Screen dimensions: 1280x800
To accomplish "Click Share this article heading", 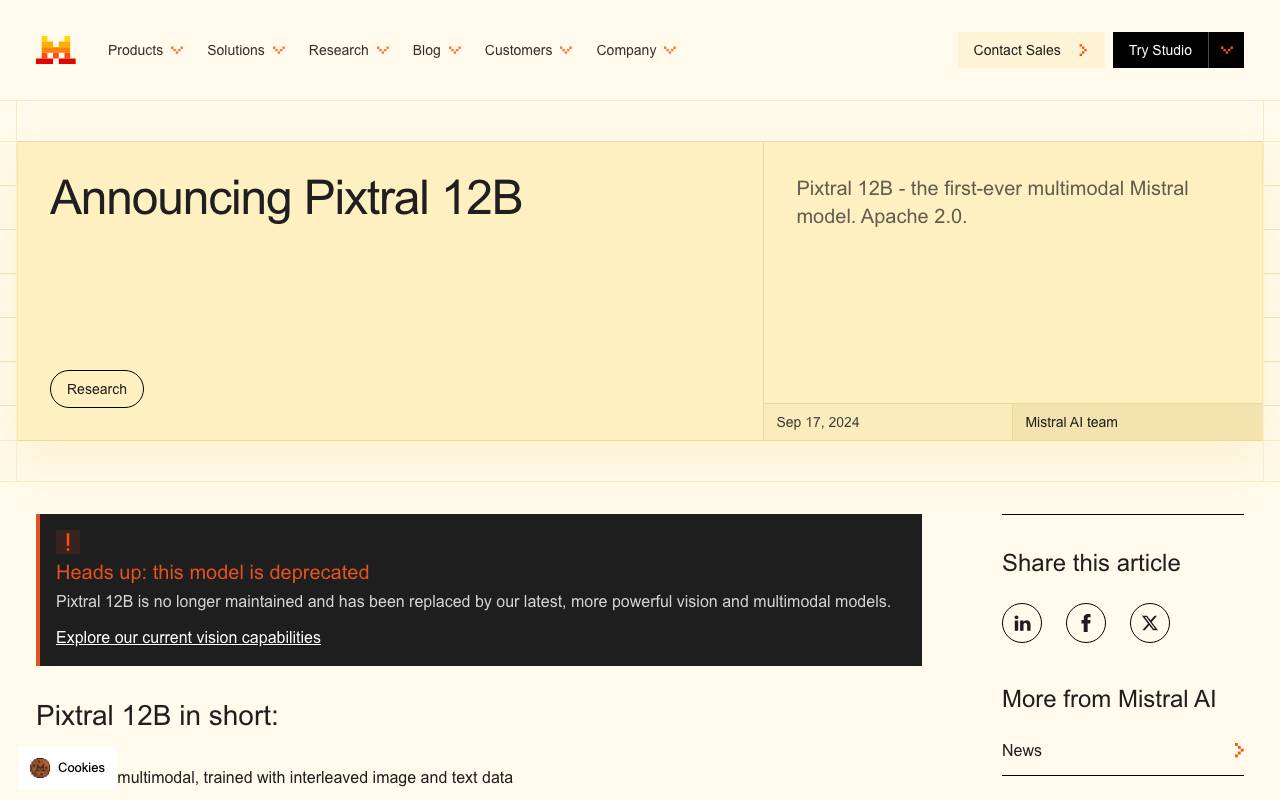I will click(1091, 563).
